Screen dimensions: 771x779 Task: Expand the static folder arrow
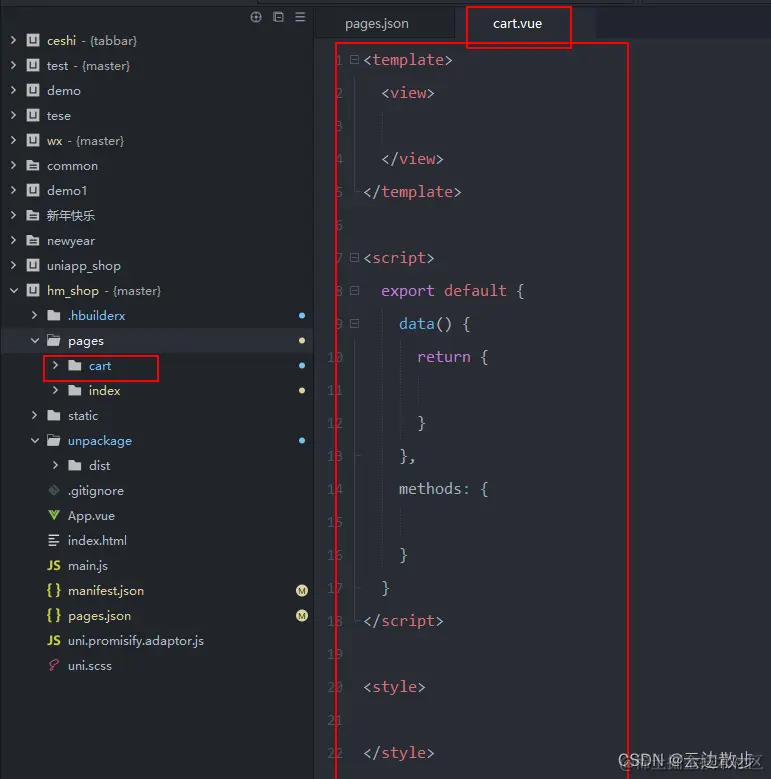(x=34, y=415)
